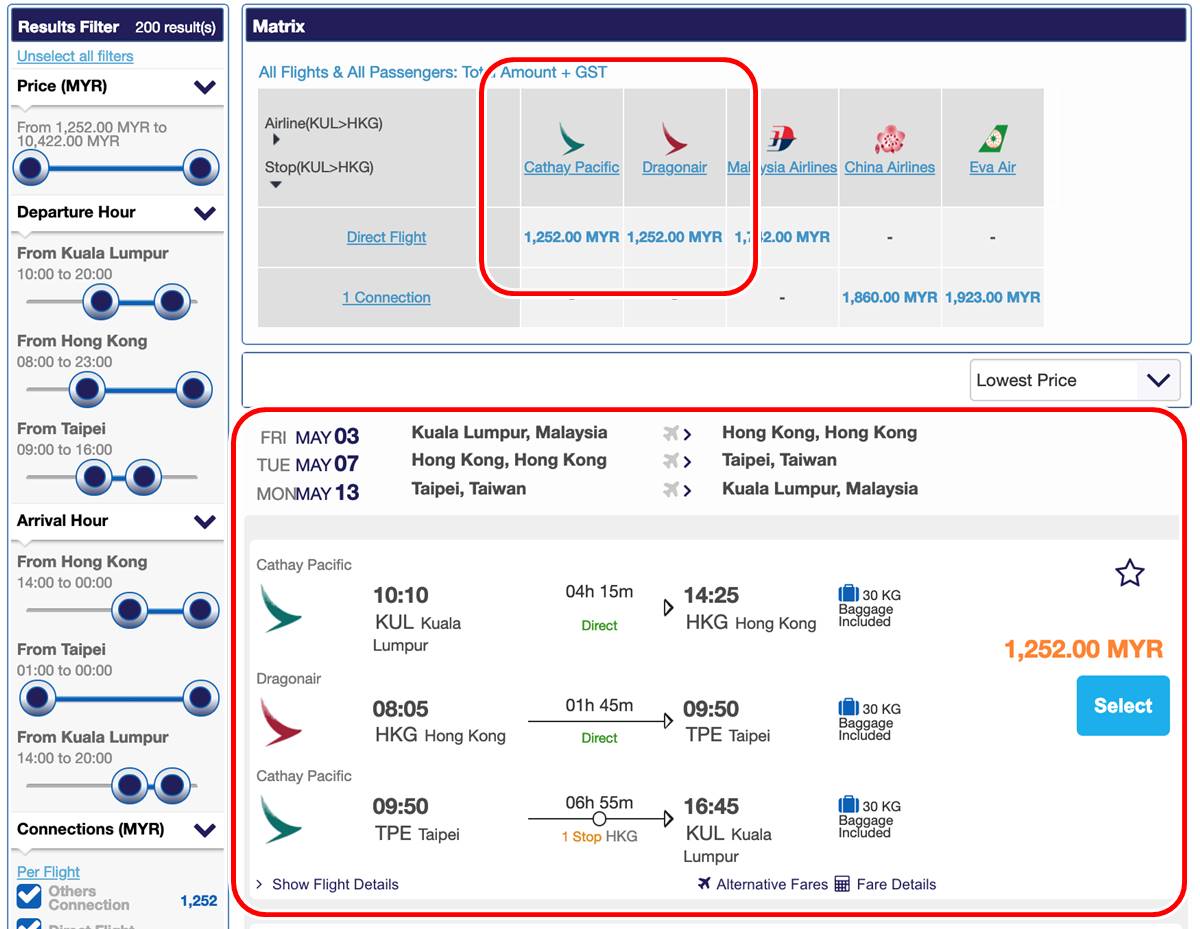
Task: Click the From Kuala Lumpur arrival end handle
Action: tap(172, 785)
